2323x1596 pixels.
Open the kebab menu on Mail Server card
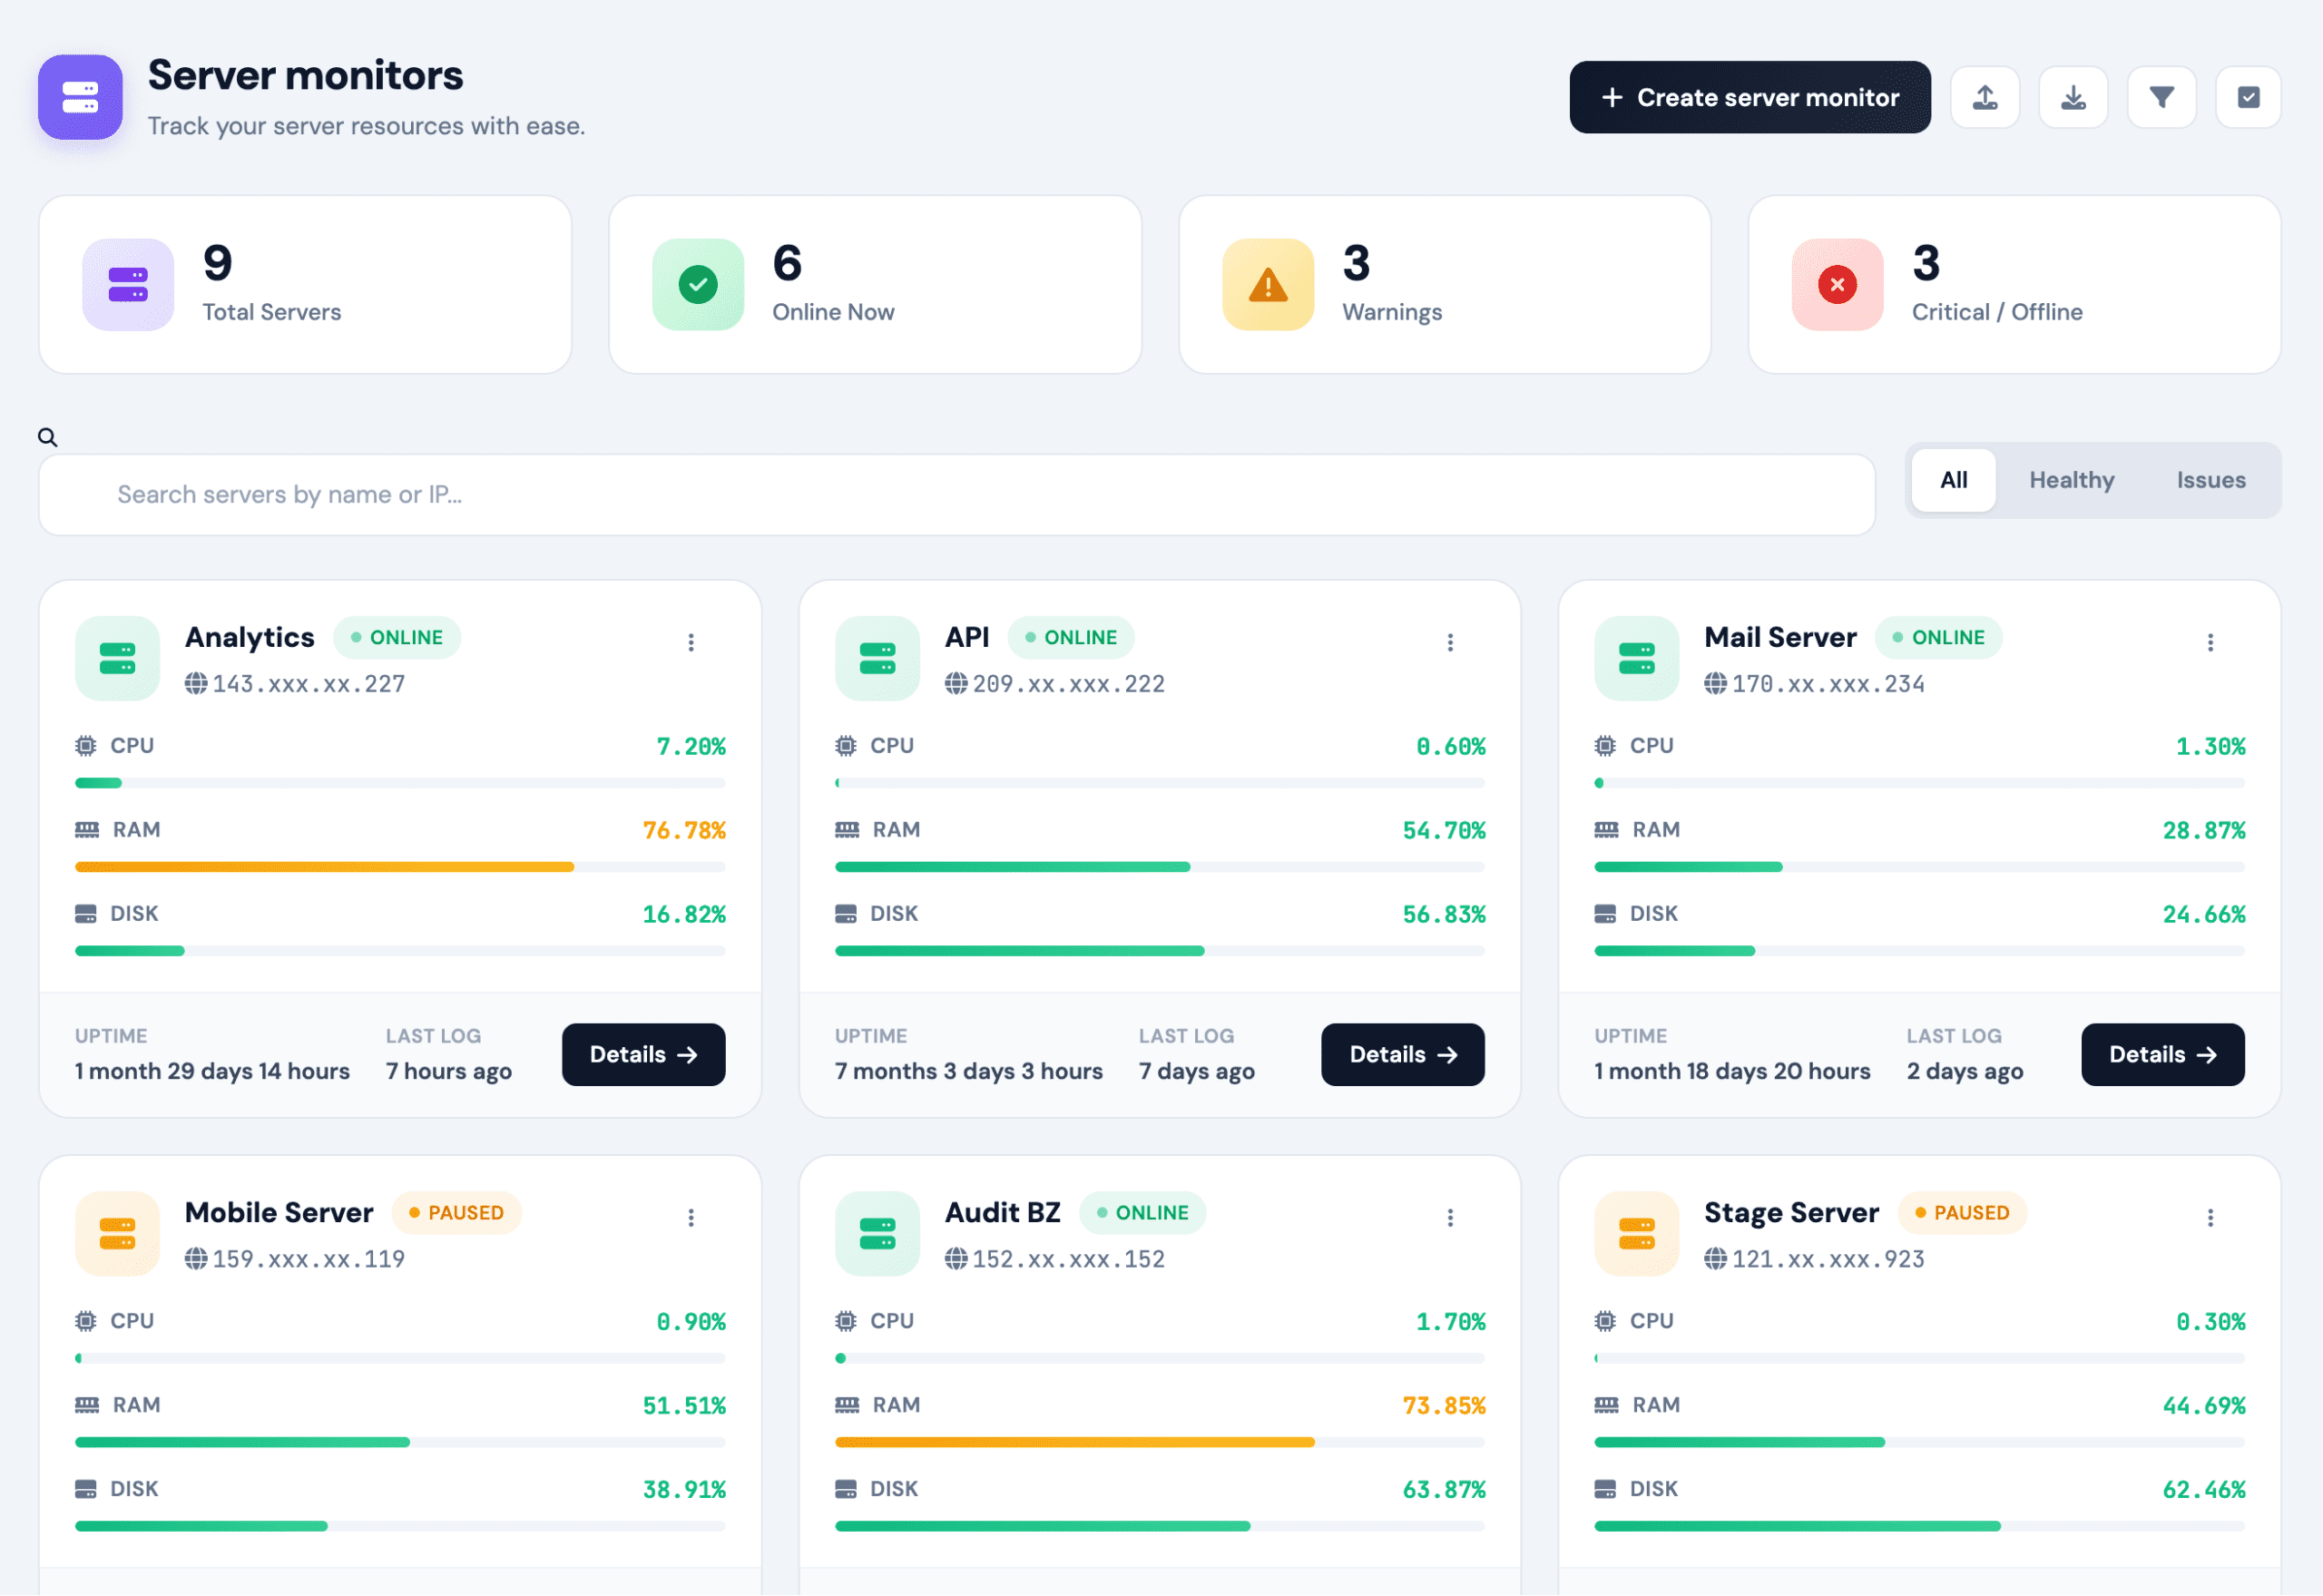[x=2210, y=642]
